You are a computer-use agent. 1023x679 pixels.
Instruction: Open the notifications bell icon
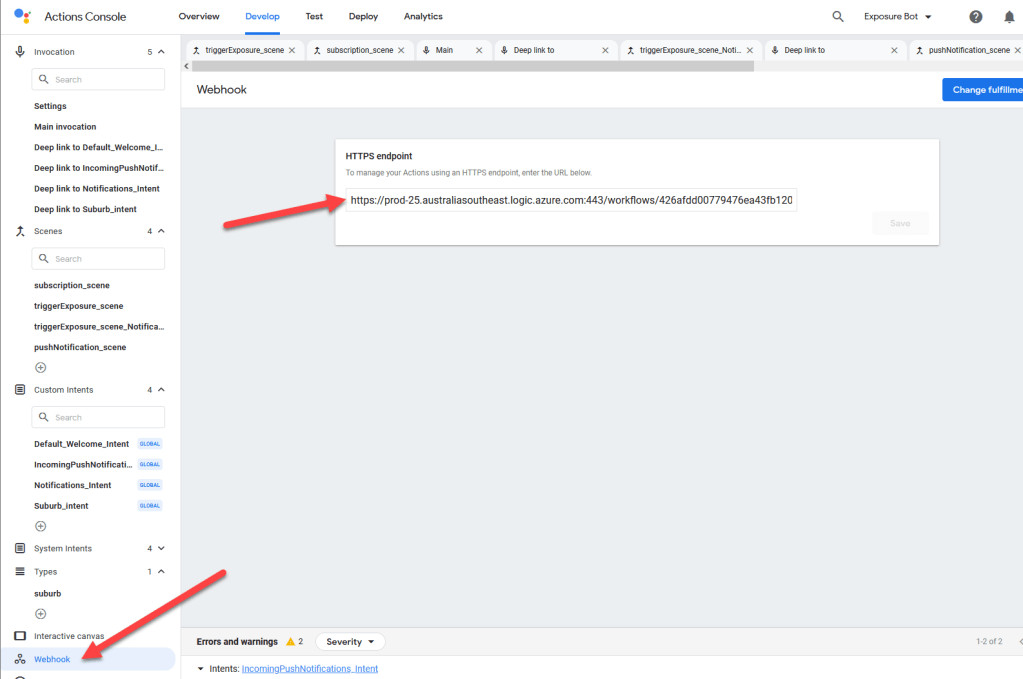1008,16
